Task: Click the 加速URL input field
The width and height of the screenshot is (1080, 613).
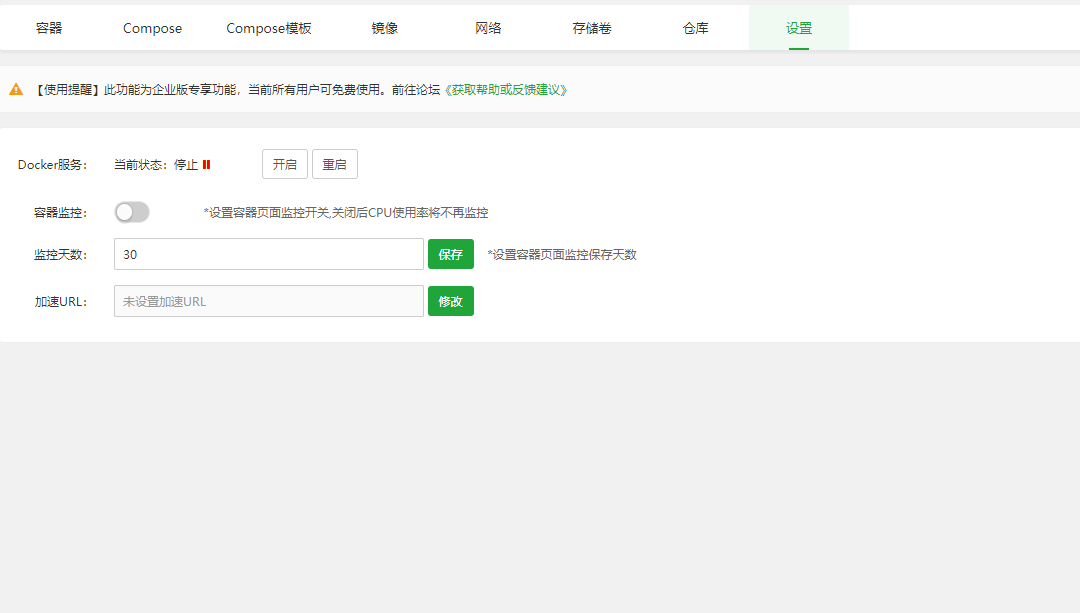Action: 269,301
